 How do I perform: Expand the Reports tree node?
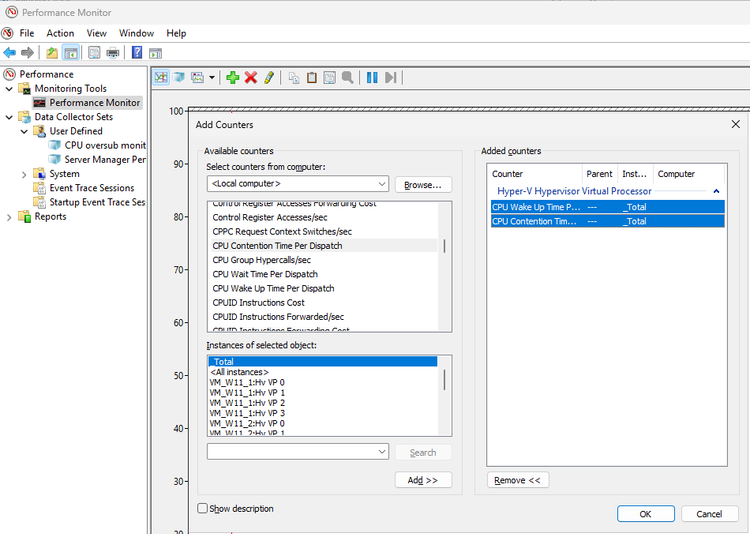[9, 217]
